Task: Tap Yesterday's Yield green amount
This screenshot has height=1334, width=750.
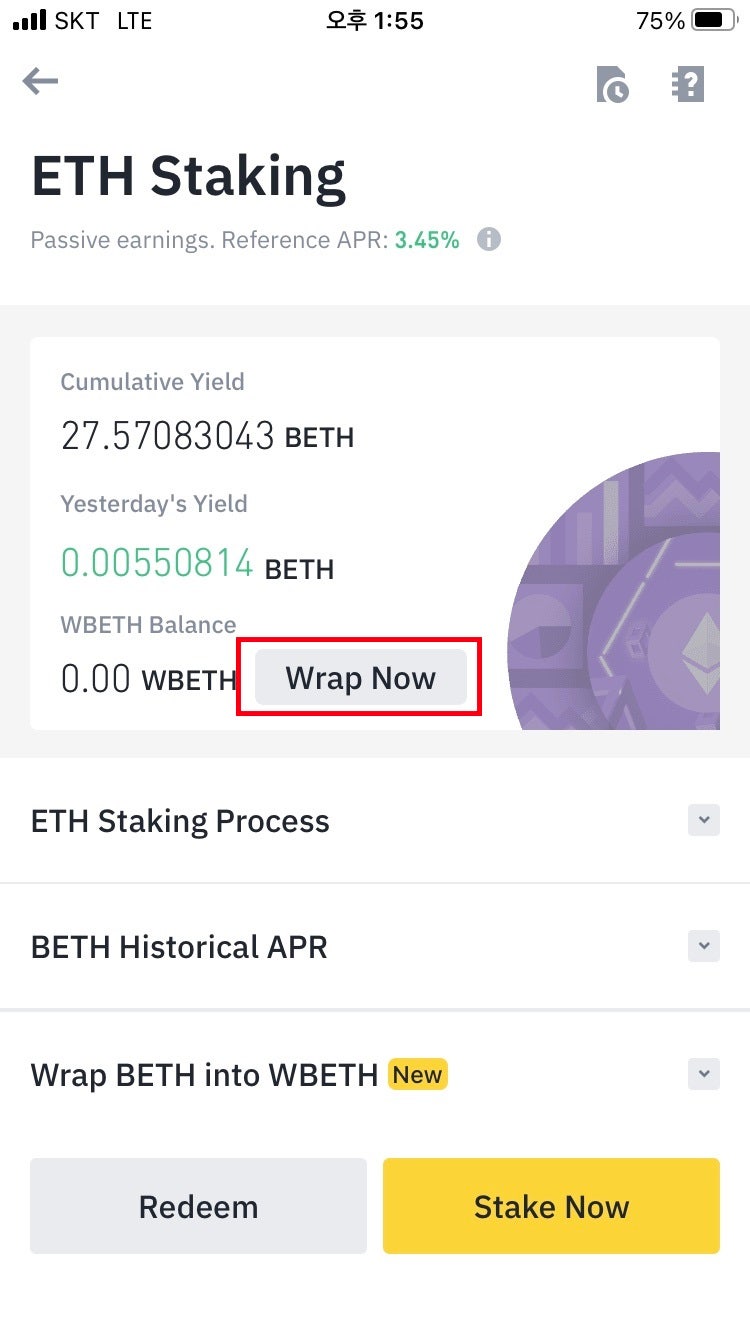Action: click(157, 563)
